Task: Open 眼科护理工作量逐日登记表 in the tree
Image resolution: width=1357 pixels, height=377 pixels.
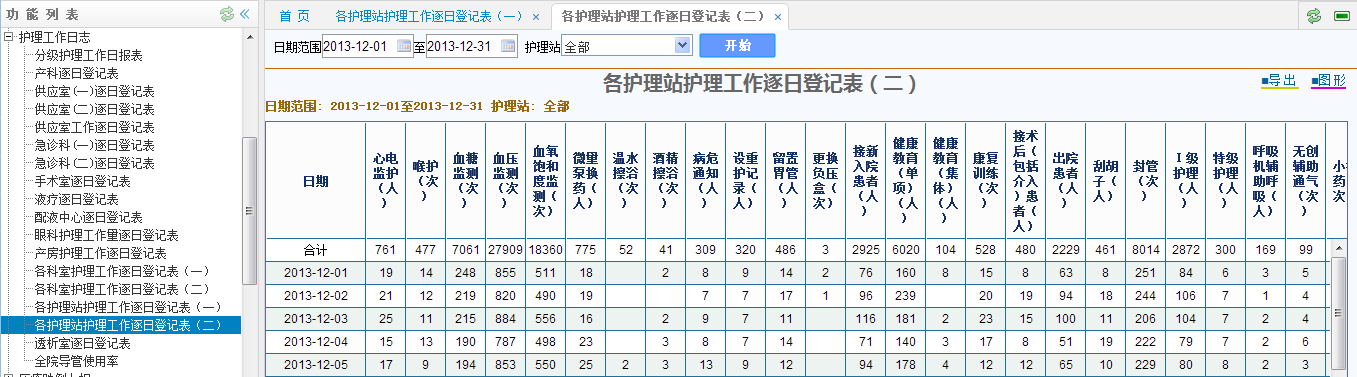Action: [x=106, y=235]
